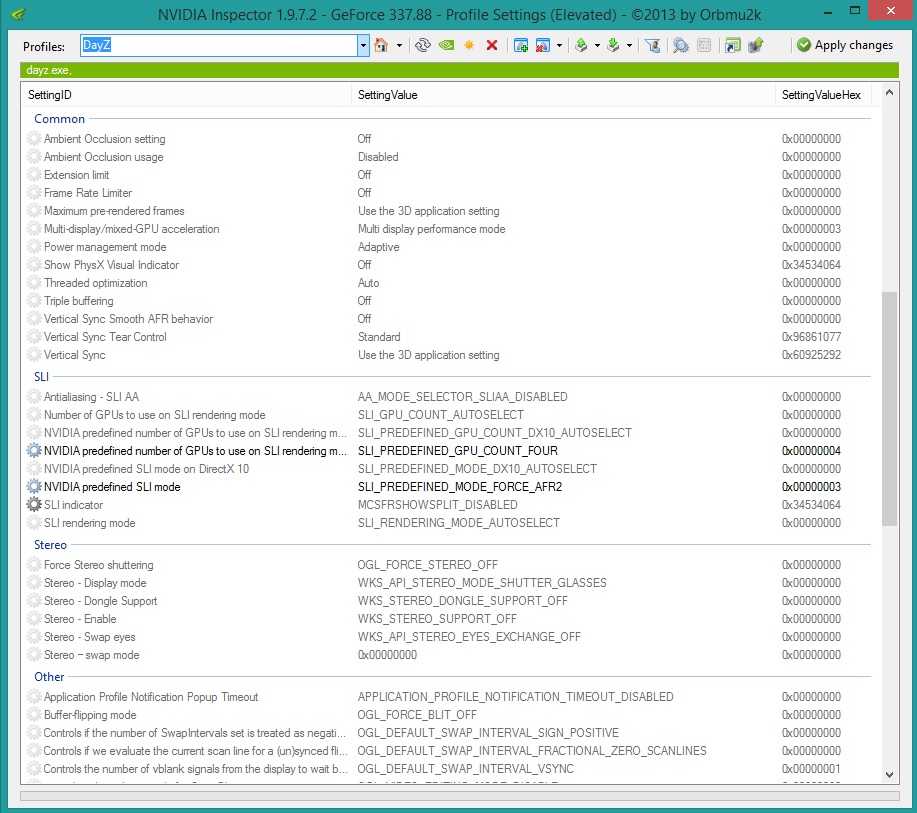The width and height of the screenshot is (917, 813).
Task: Click the export profile green up-arrow icon
Action: point(581,45)
